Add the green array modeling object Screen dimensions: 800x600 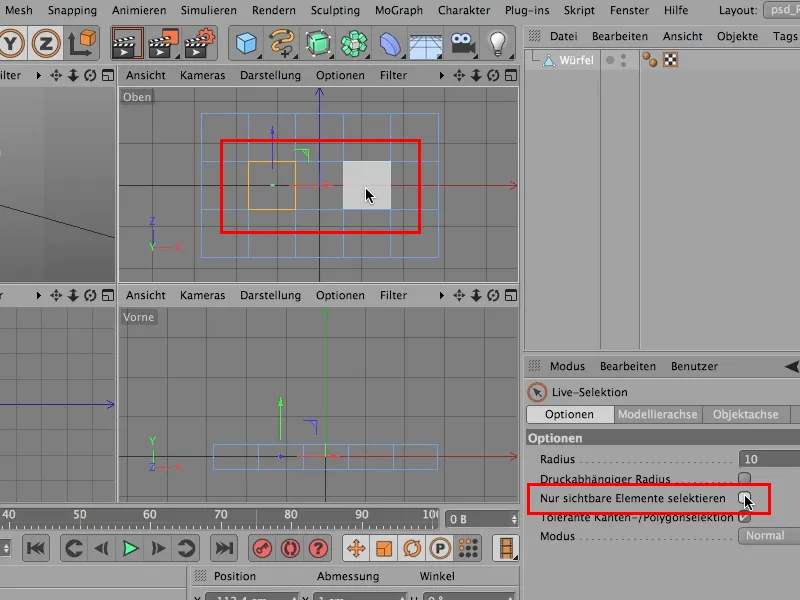tap(354, 44)
